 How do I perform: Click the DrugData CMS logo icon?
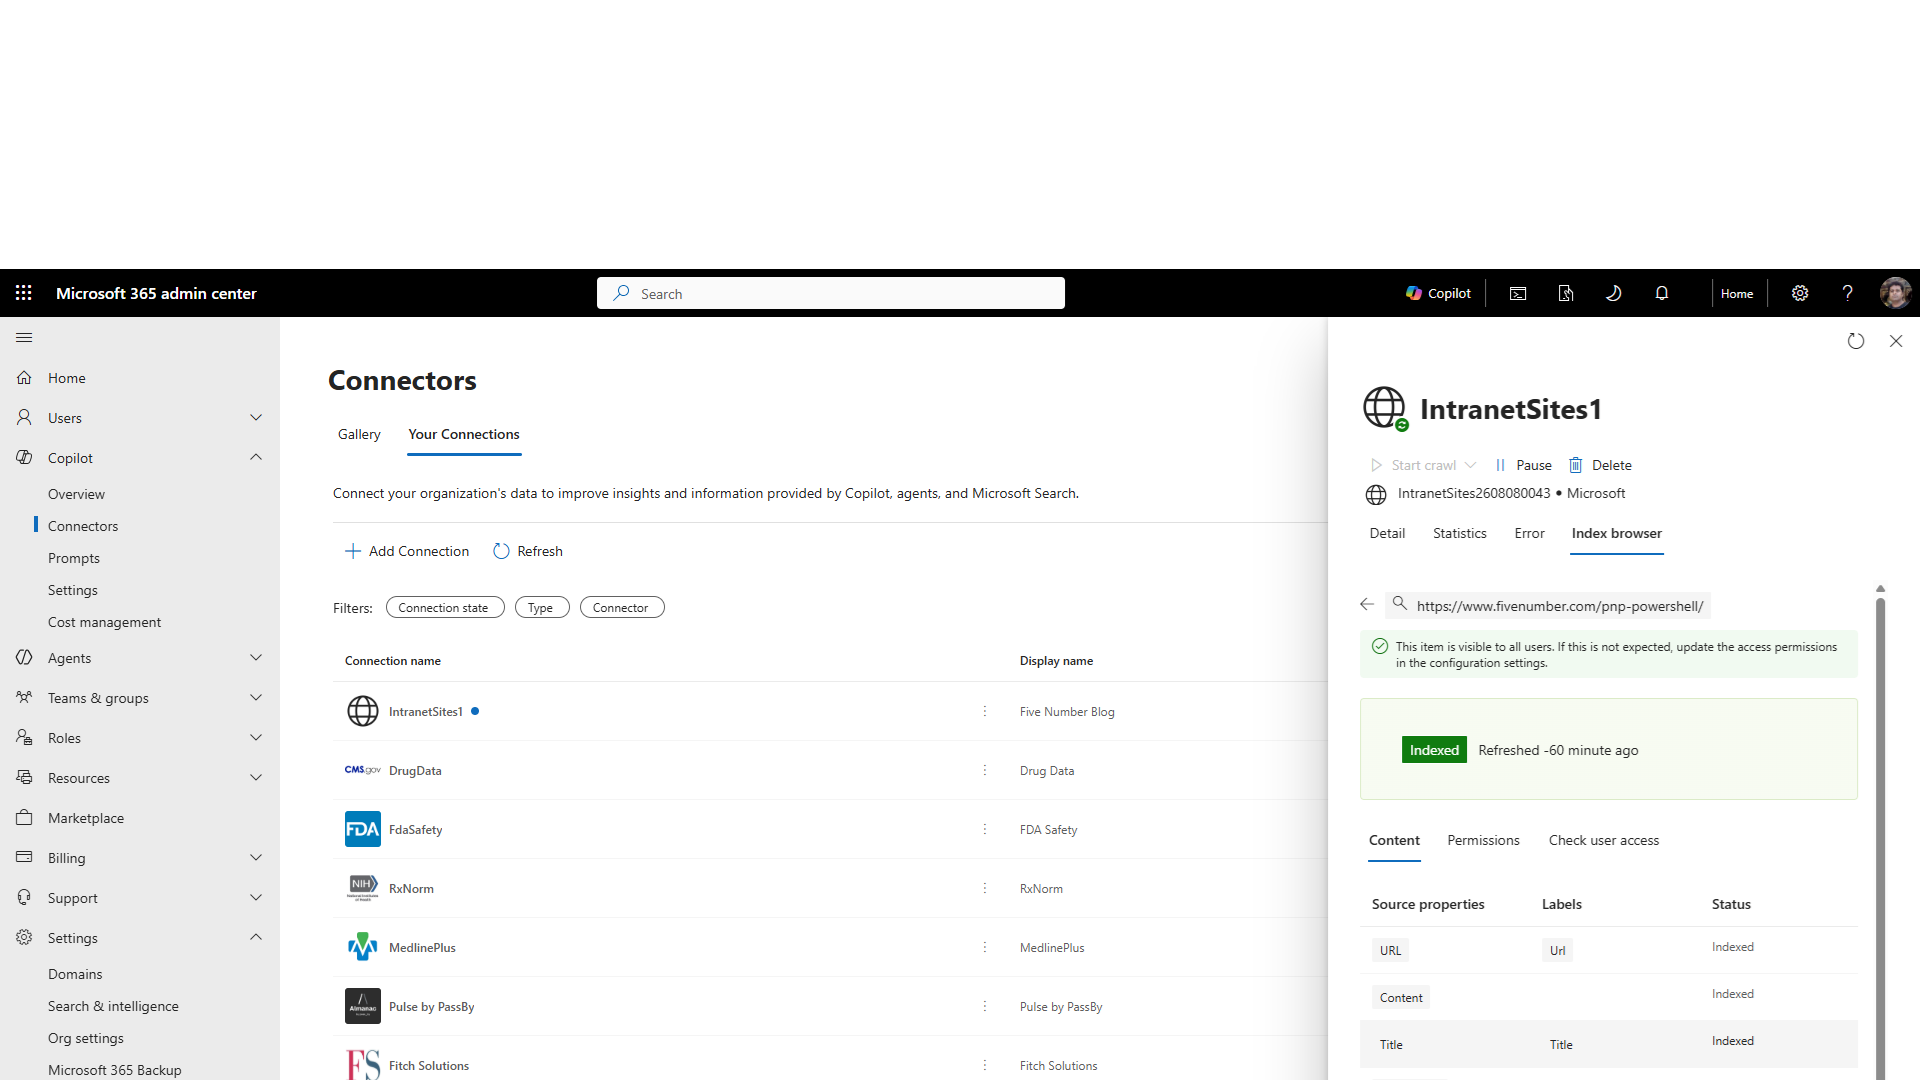[x=363, y=770]
